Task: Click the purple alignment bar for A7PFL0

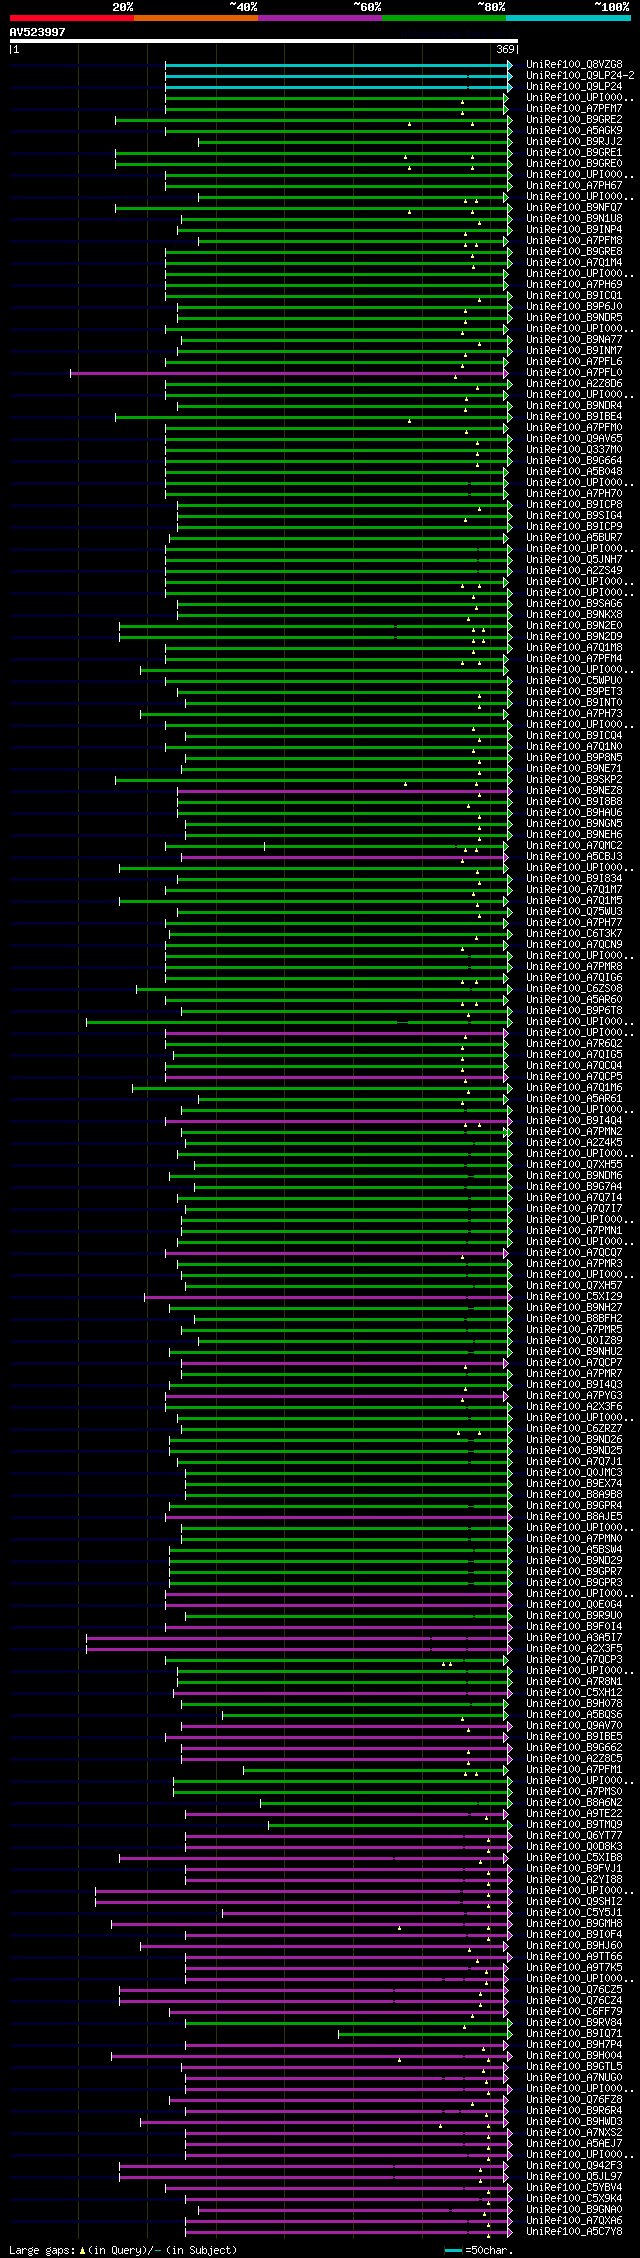Action: (x=291, y=373)
